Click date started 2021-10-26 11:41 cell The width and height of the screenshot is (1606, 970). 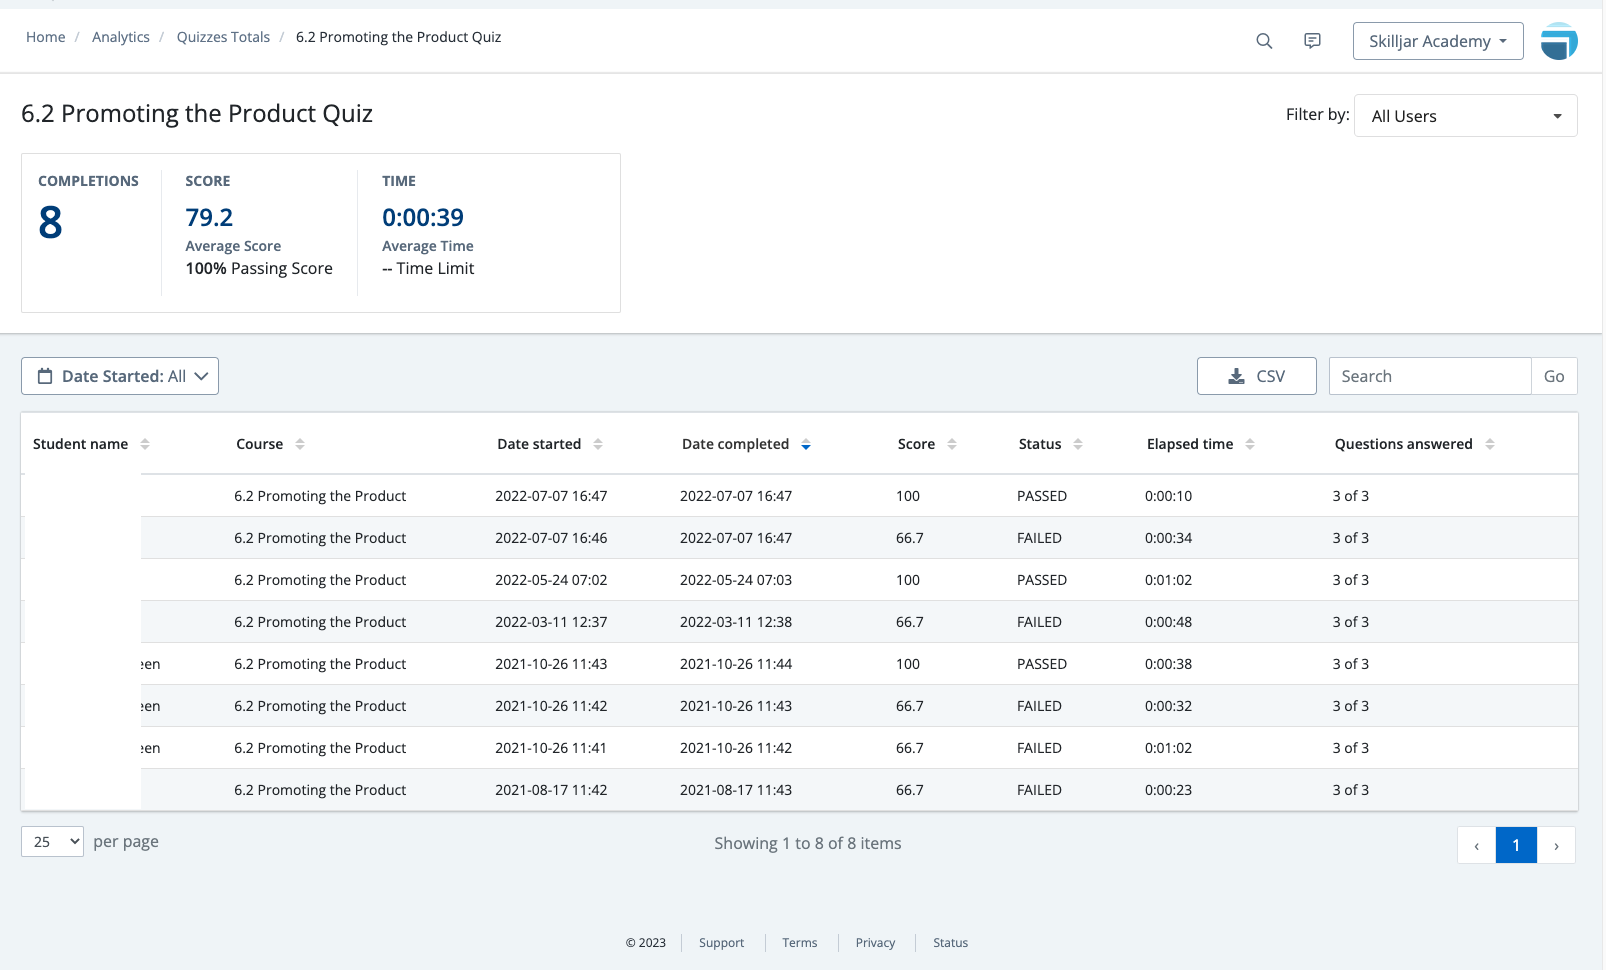551,748
